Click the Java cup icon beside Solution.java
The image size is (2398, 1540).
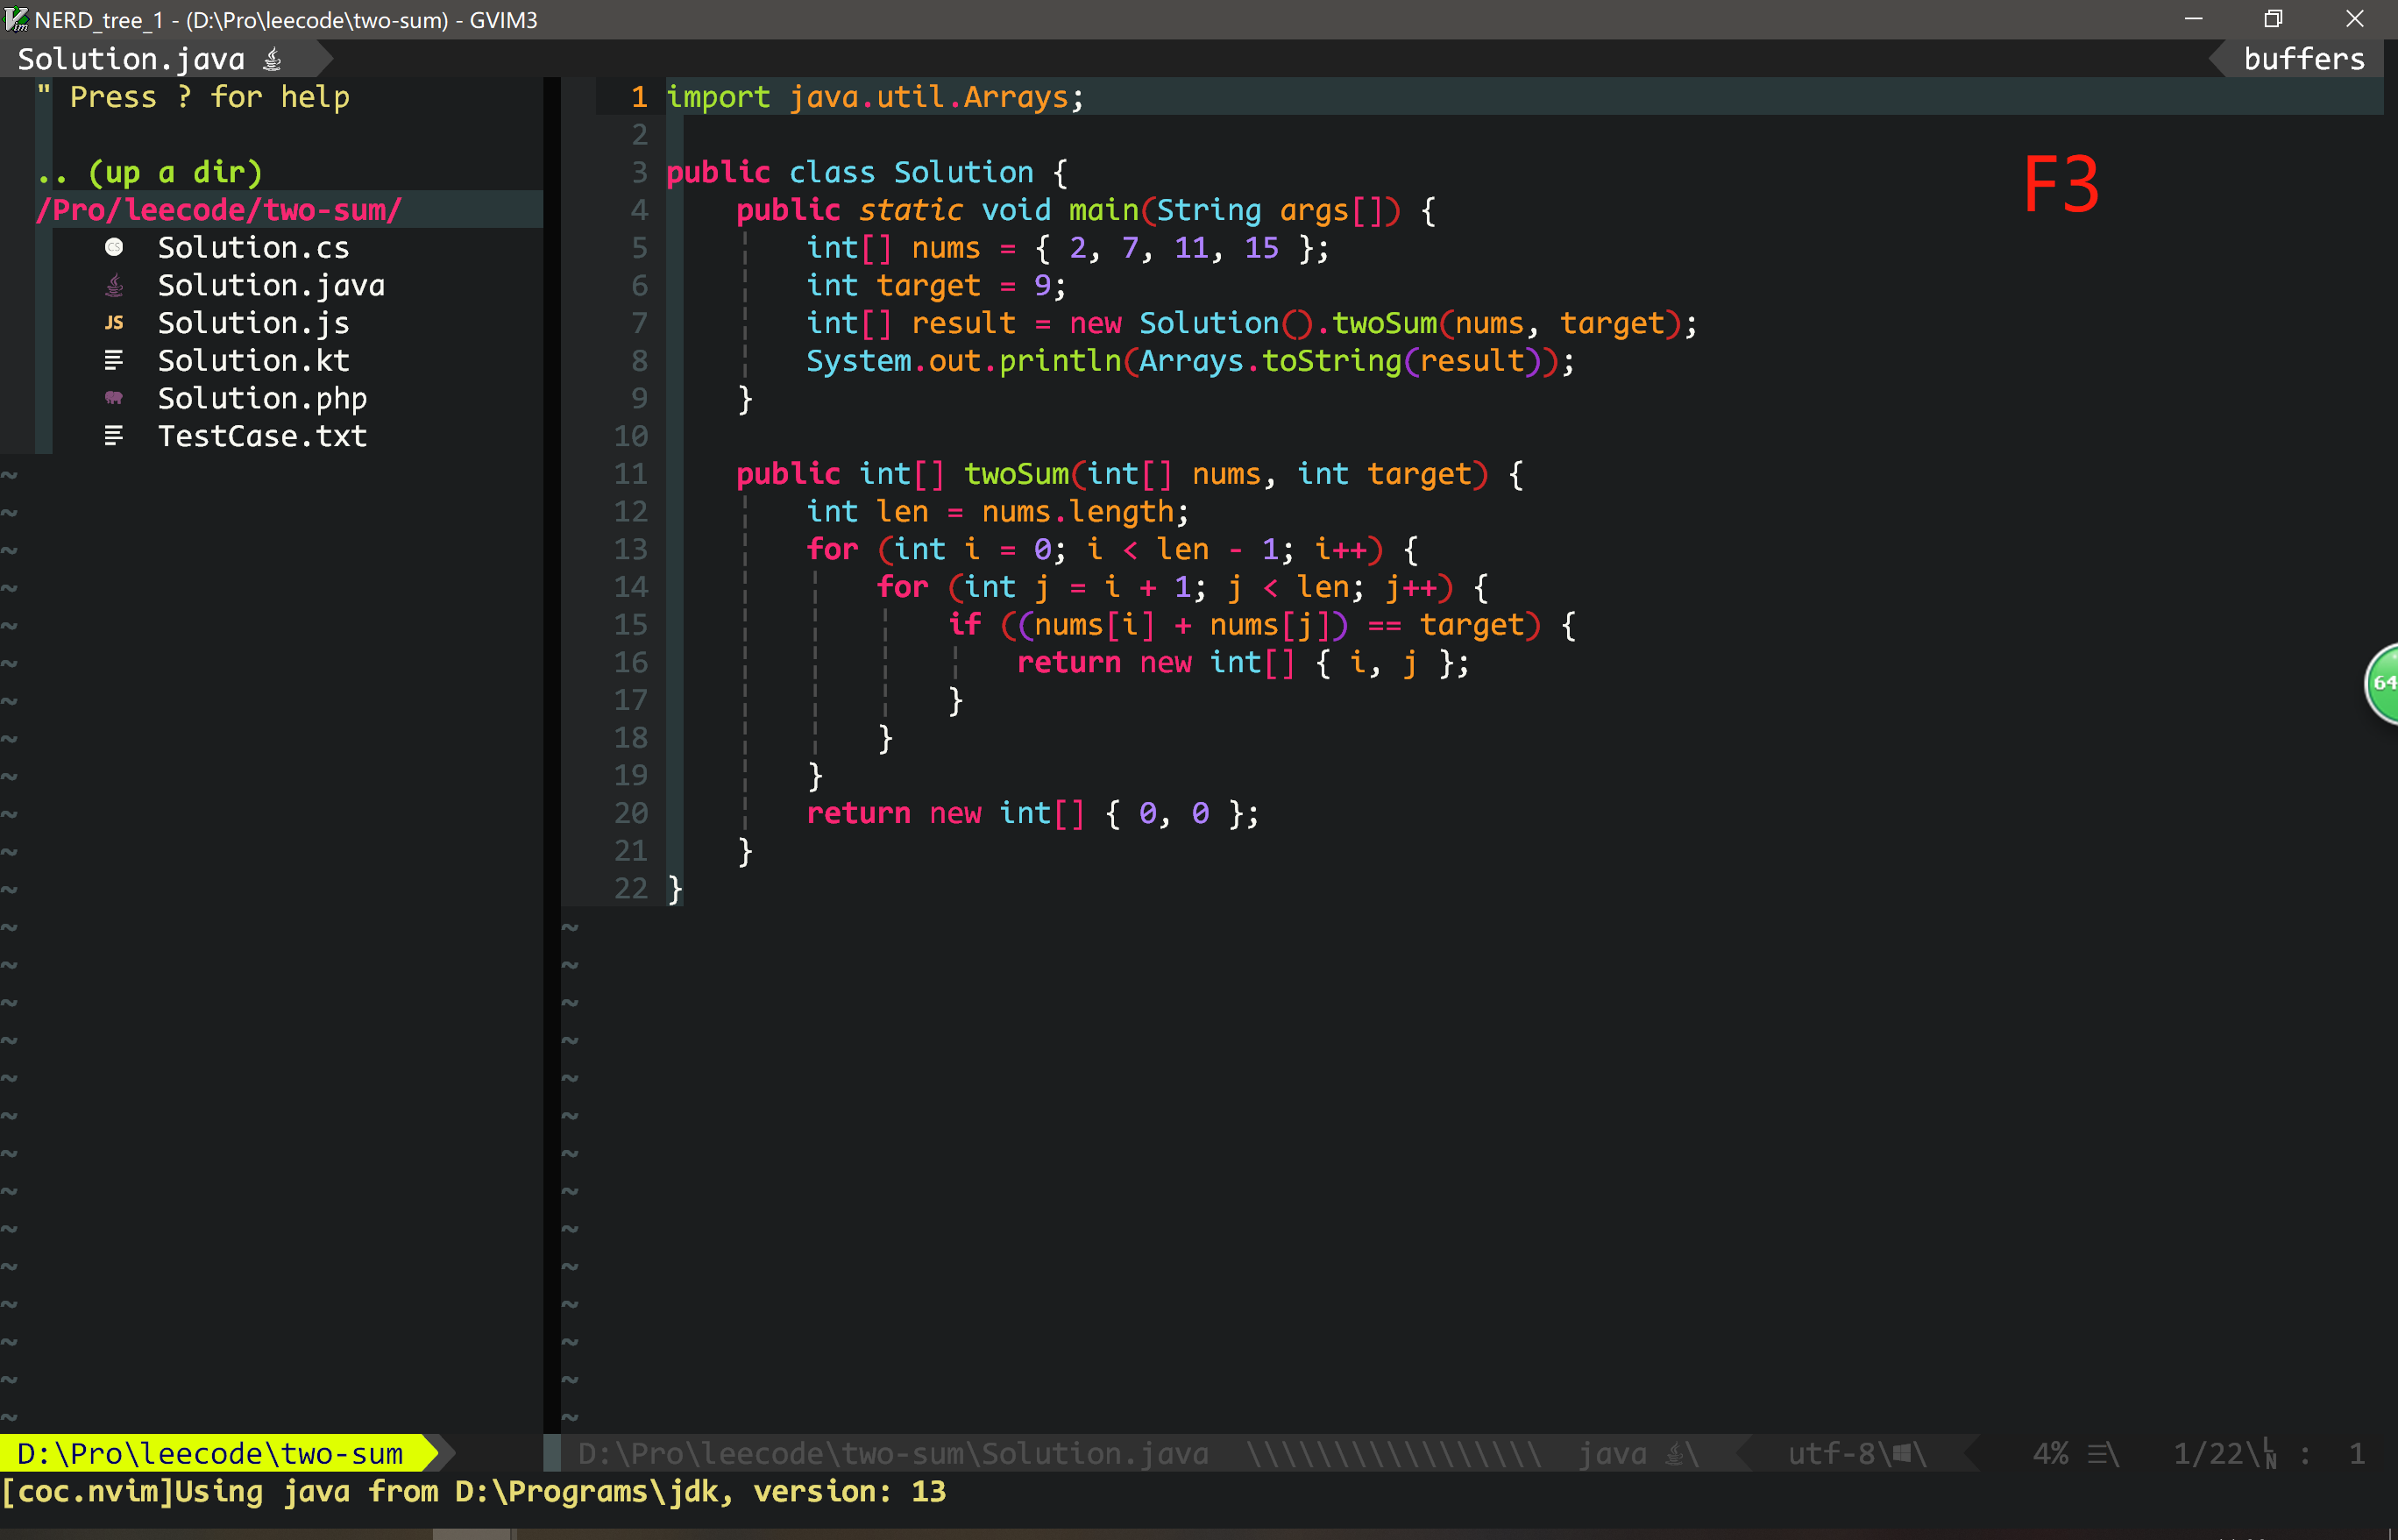point(114,285)
